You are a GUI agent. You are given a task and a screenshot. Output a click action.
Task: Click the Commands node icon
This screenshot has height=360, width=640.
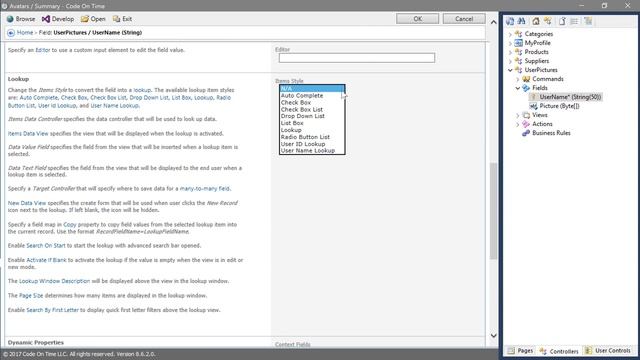pos(526,79)
